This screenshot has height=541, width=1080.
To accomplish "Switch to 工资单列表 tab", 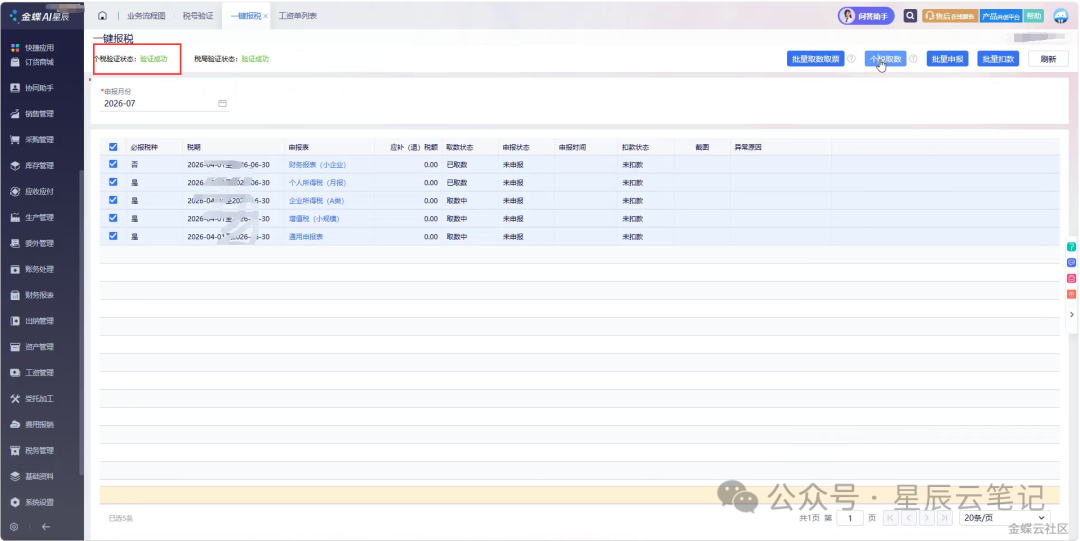I will point(298,15).
